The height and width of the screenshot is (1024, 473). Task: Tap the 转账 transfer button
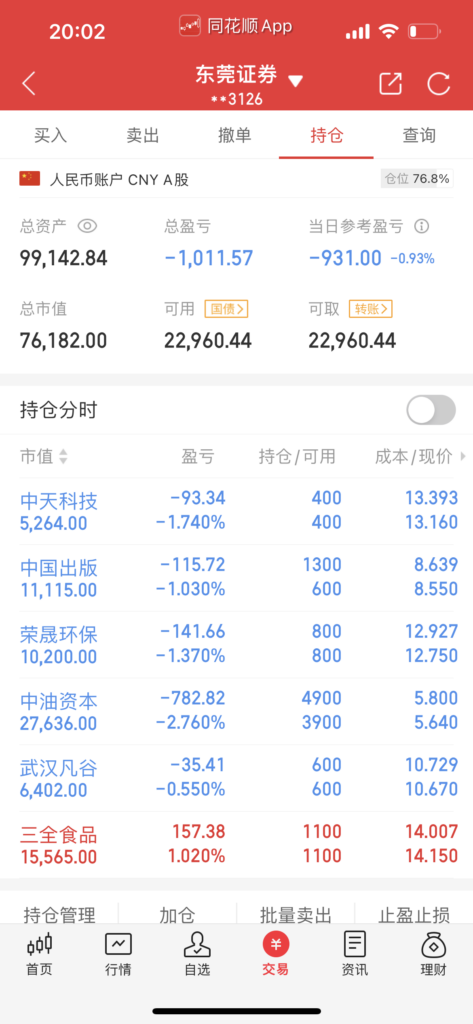coord(370,309)
